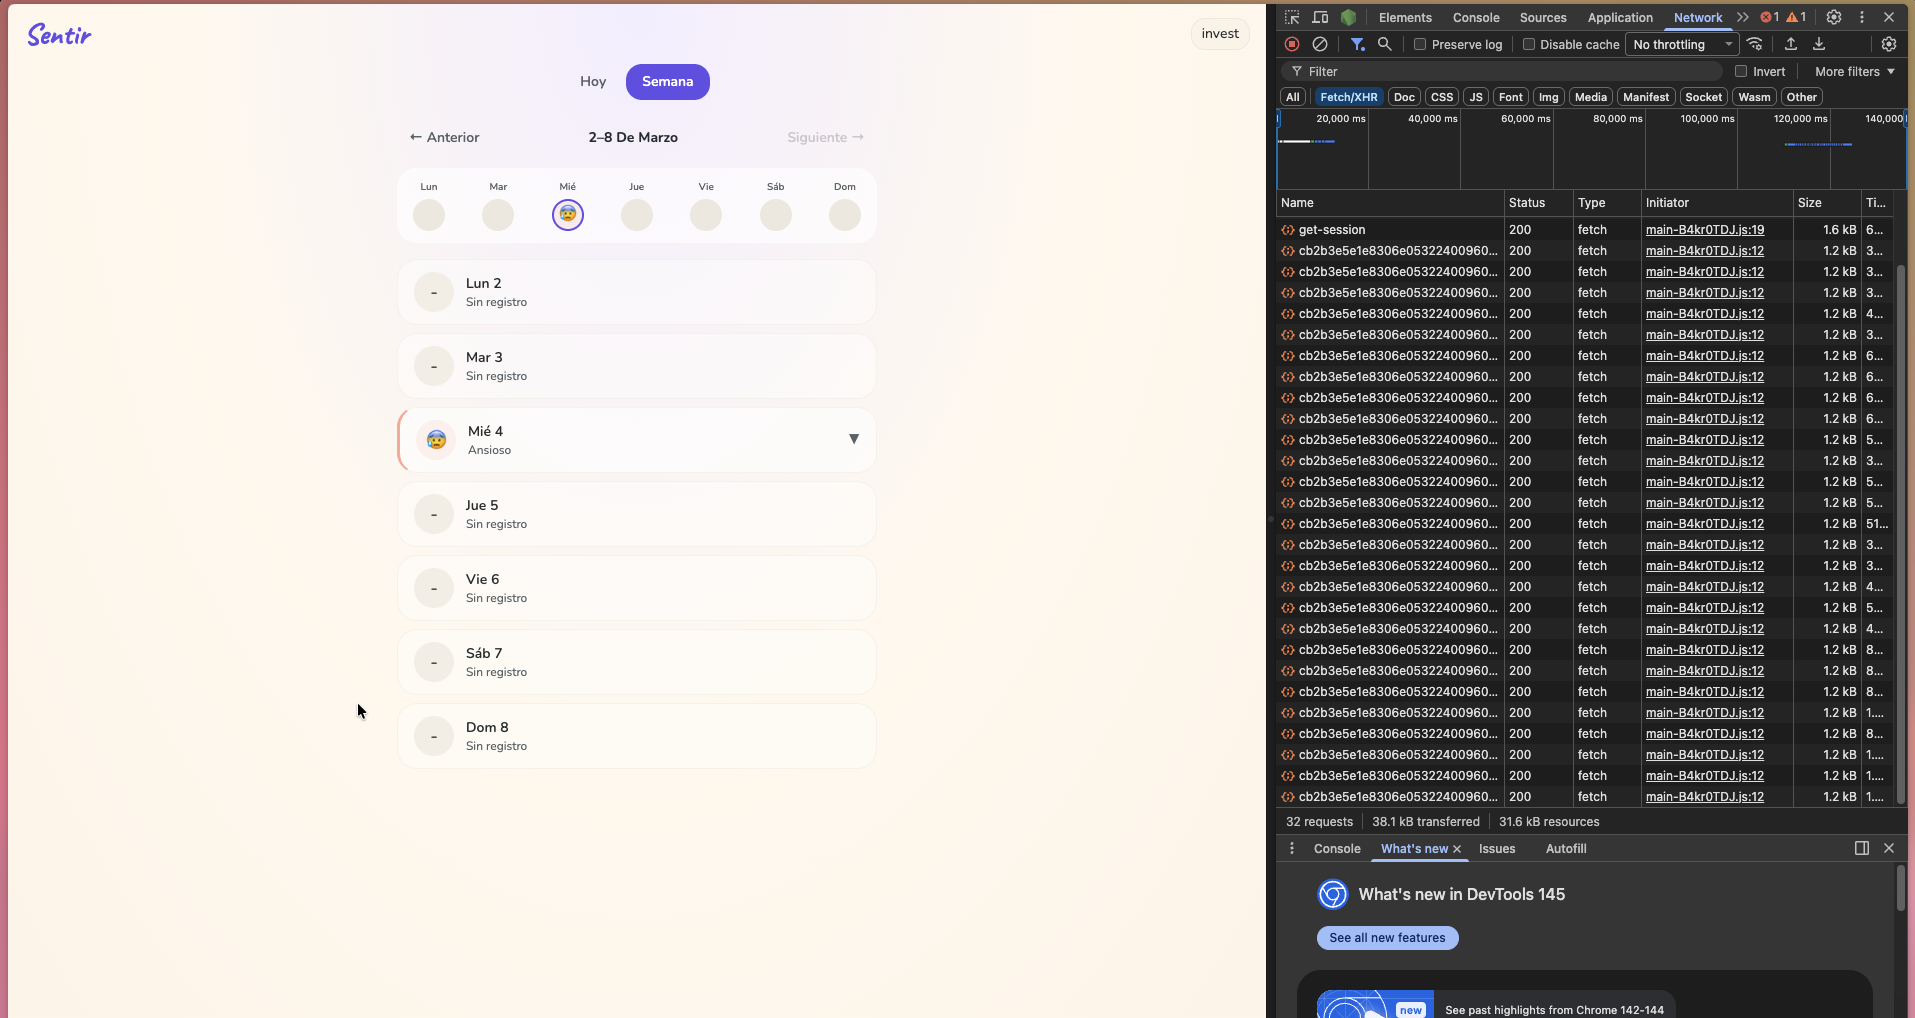Sort requests by the Initiator column header
Viewport: 1915px width, 1018px height.
[x=1717, y=203]
